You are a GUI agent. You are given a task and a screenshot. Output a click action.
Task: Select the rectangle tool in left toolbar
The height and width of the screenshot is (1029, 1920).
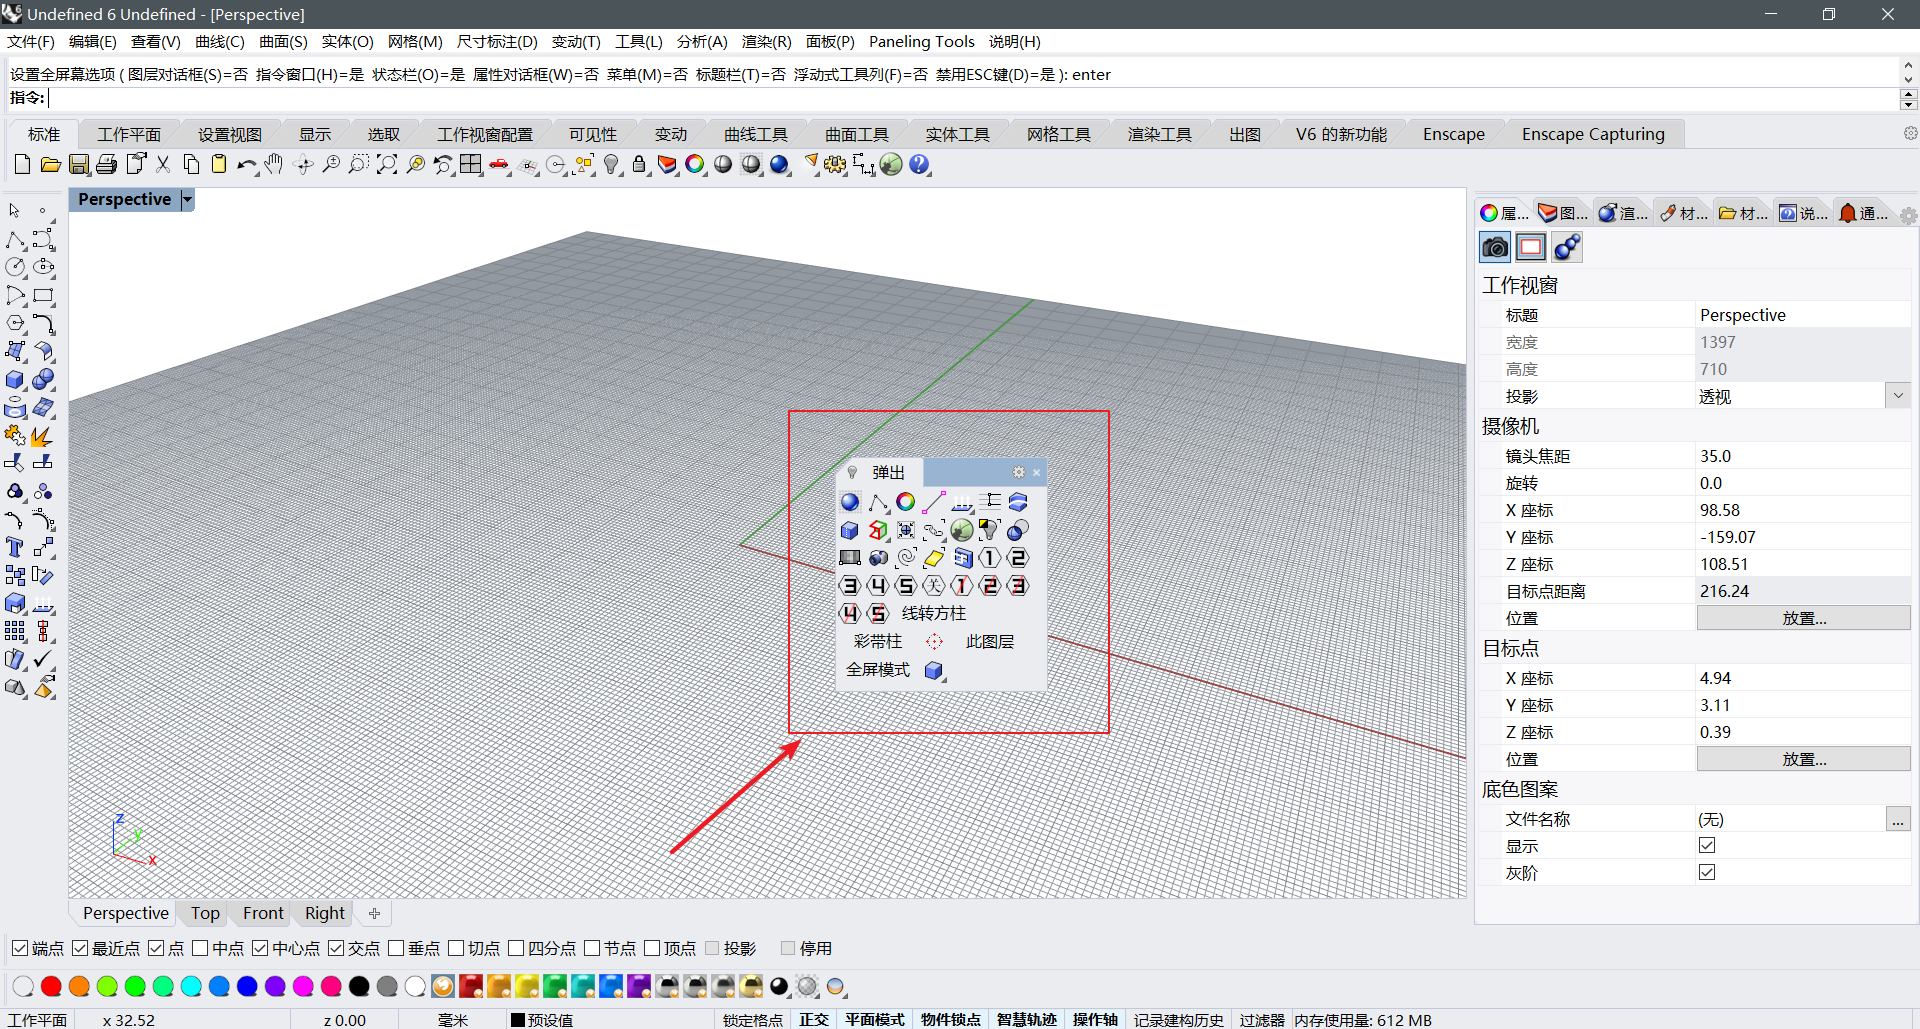pyautogui.click(x=44, y=296)
